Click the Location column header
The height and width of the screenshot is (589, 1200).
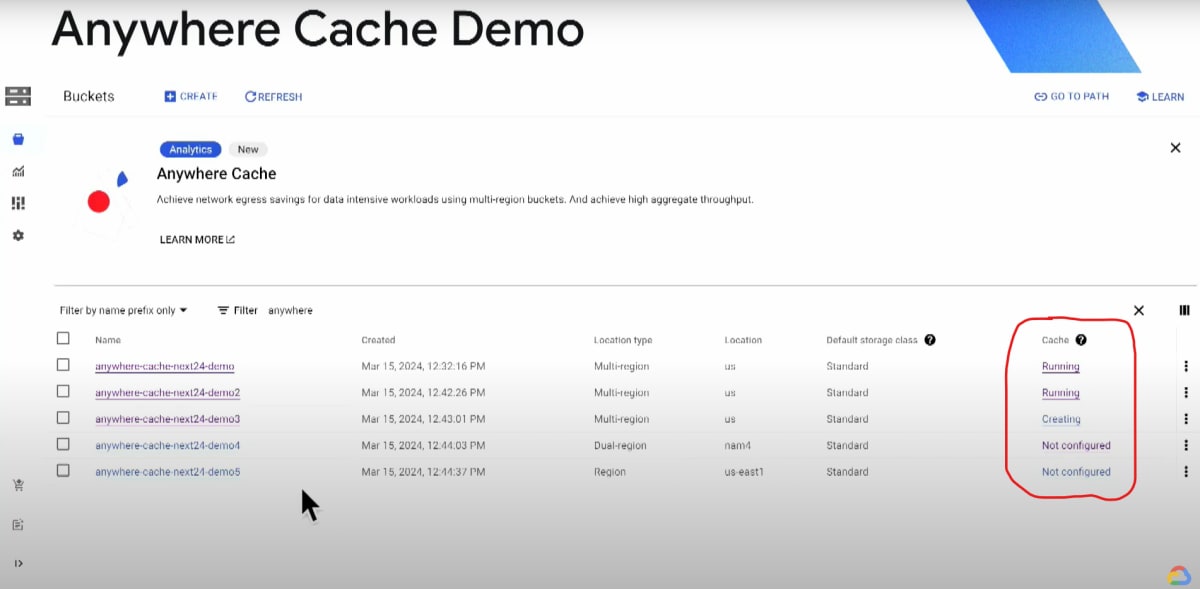click(x=743, y=340)
